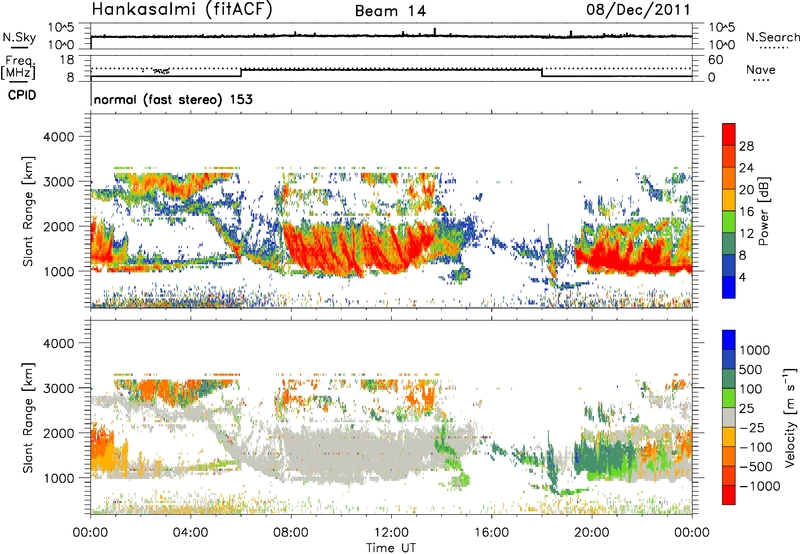Pick the light green 12–16 dB power swatch
The width and height of the screenshot is (800, 554).
(729, 222)
